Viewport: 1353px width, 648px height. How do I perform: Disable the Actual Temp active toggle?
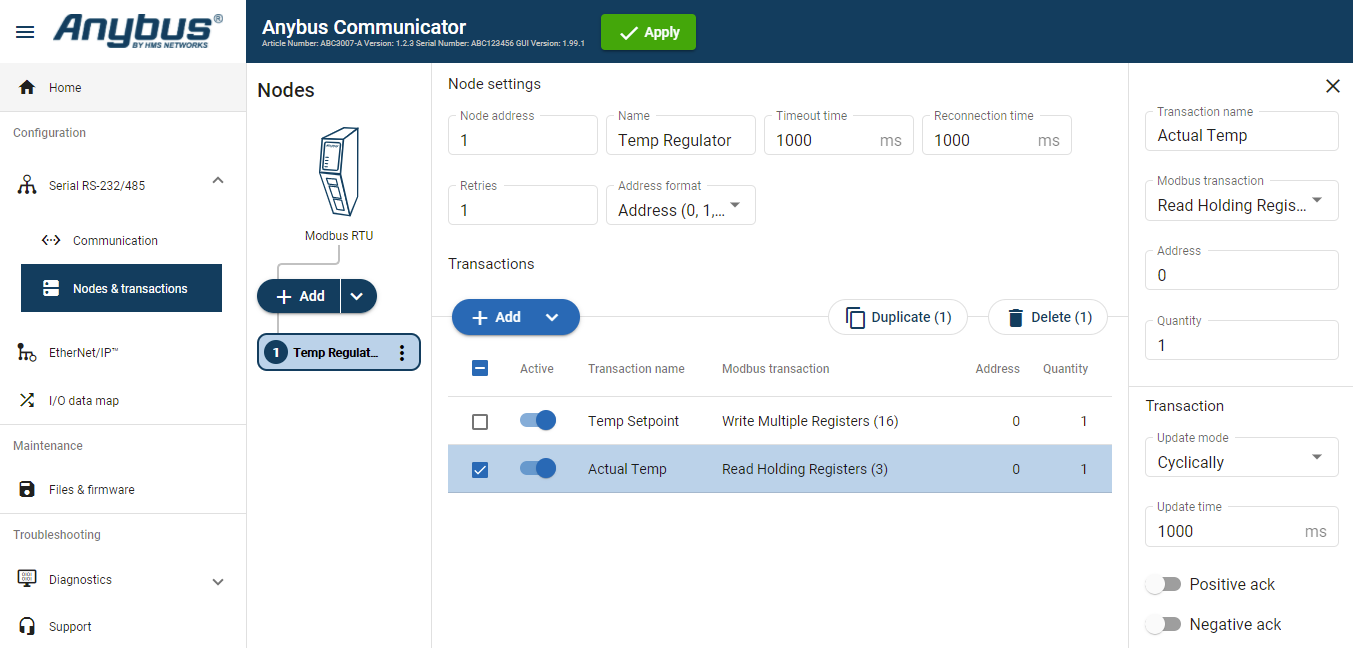[538, 468]
